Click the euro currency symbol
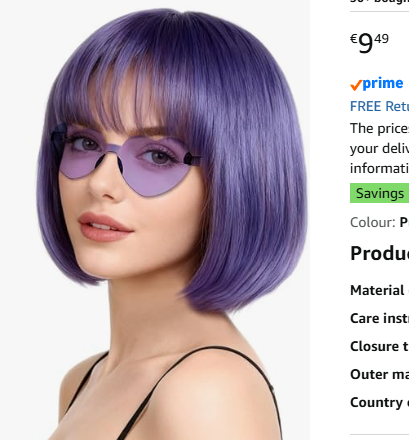This screenshot has width=409, height=440. tap(354, 39)
